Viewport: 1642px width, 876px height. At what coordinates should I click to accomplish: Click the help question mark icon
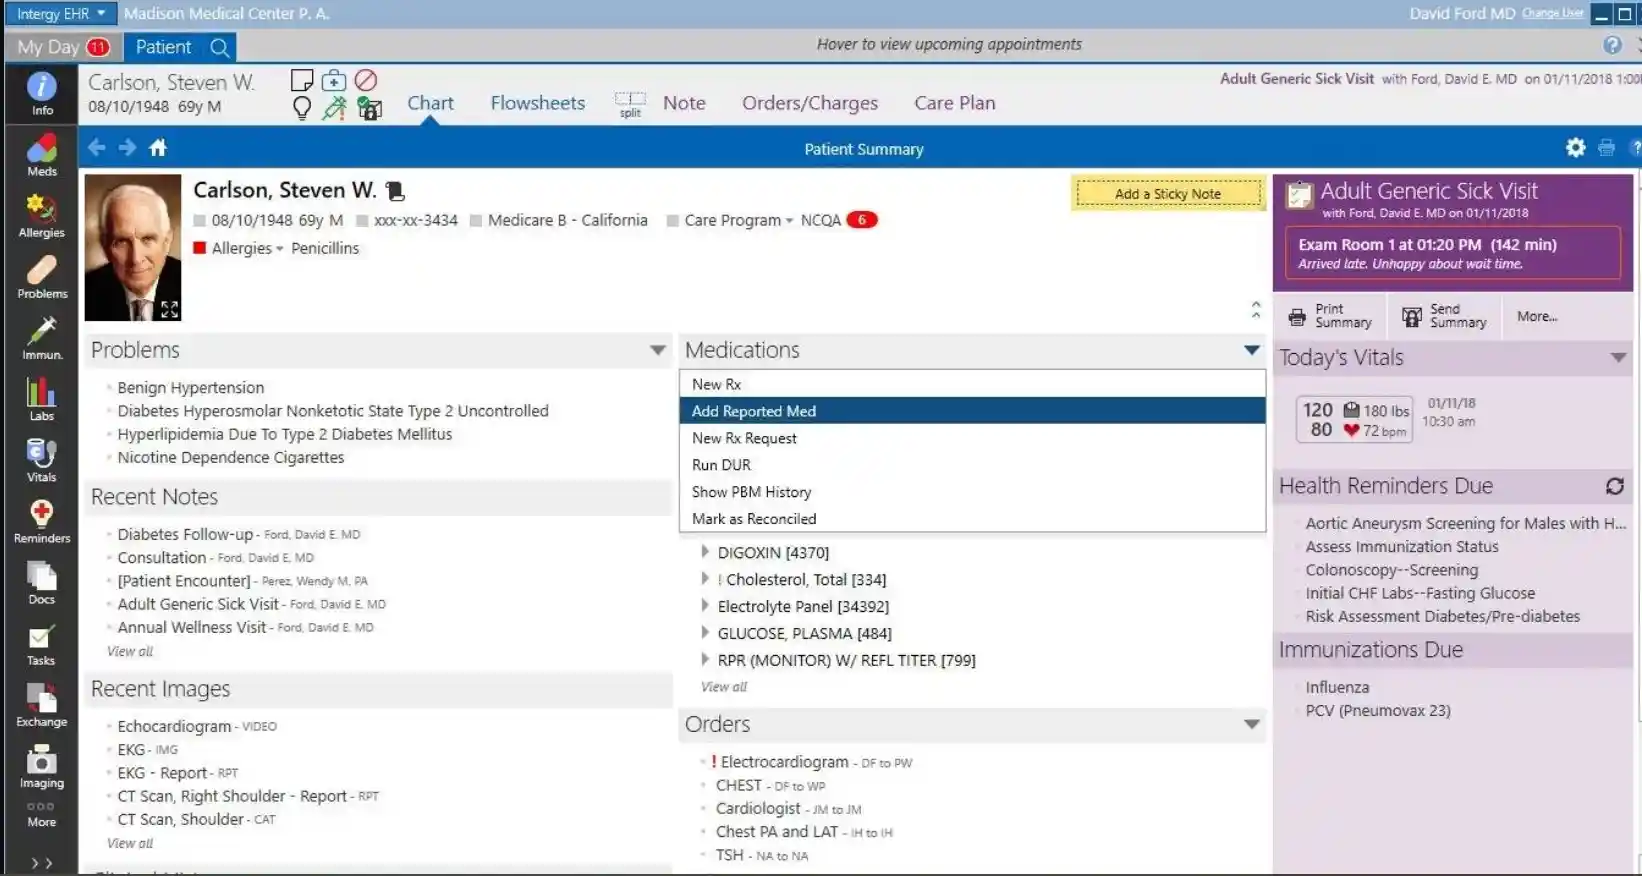[x=1612, y=45]
